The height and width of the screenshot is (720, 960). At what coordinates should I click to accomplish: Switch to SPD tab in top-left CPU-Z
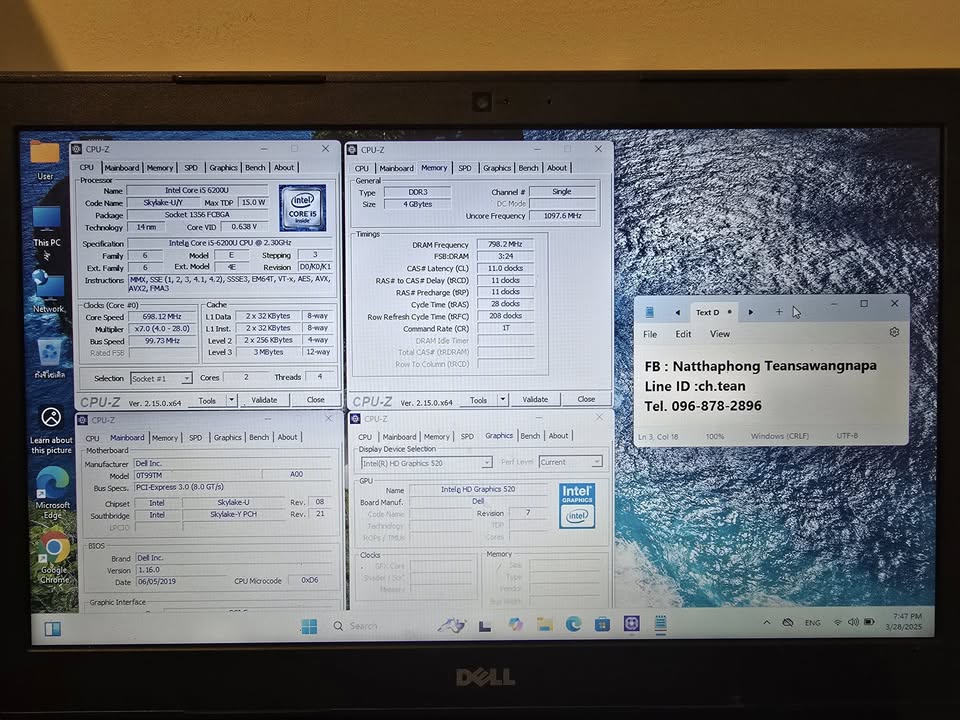point(191,168)
